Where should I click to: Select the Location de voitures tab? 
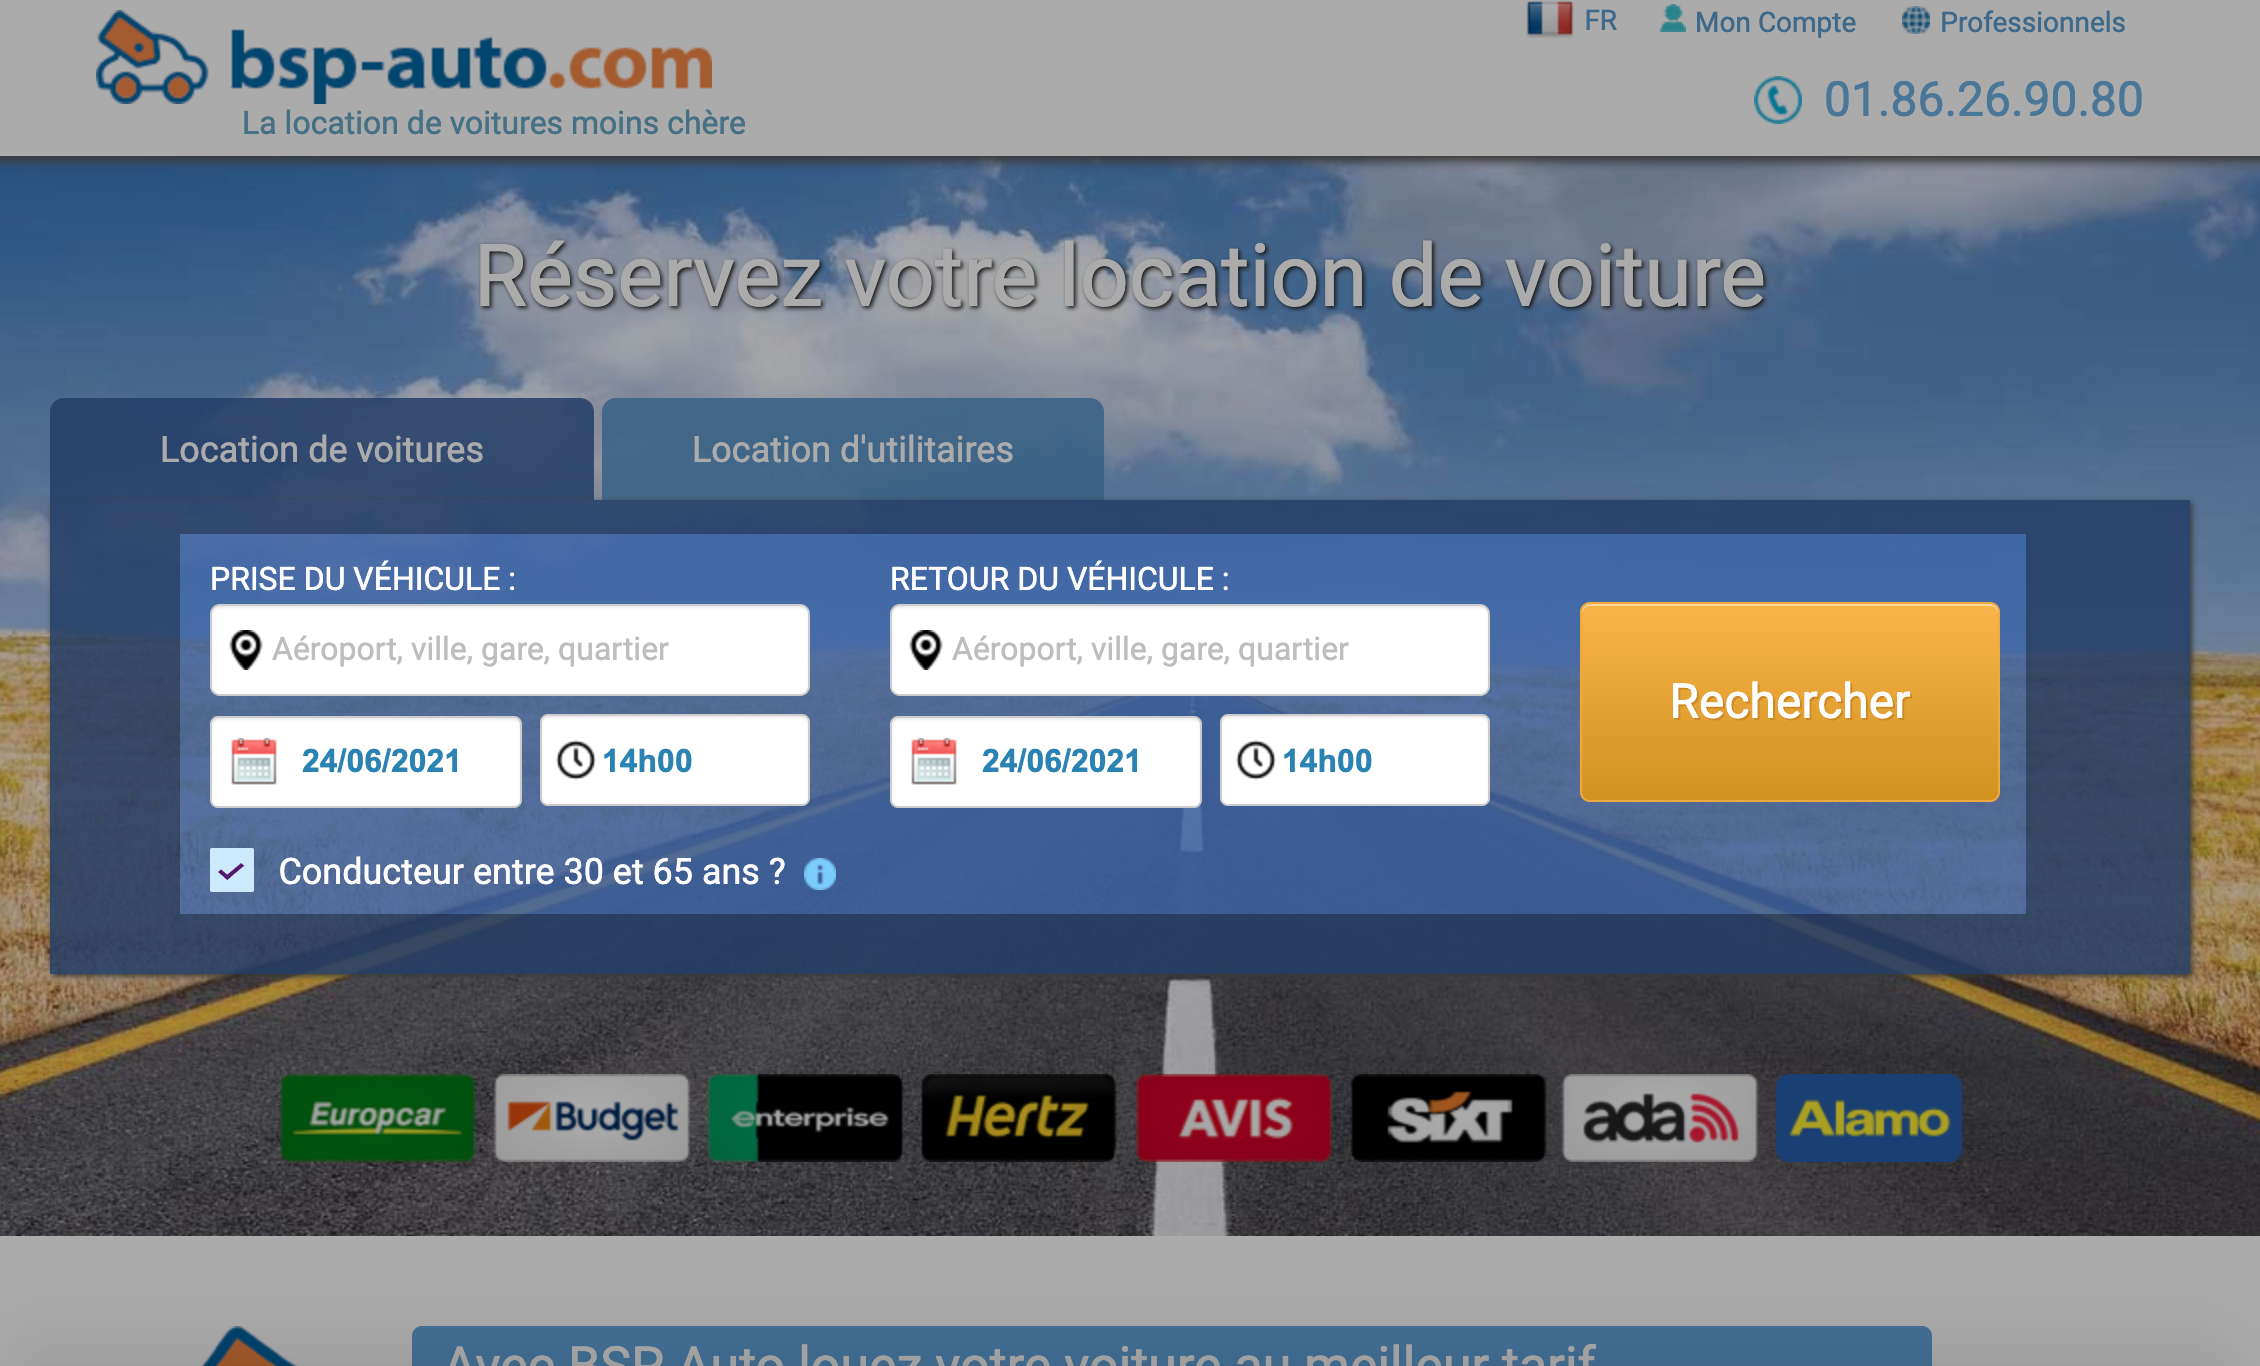point(321,450)
